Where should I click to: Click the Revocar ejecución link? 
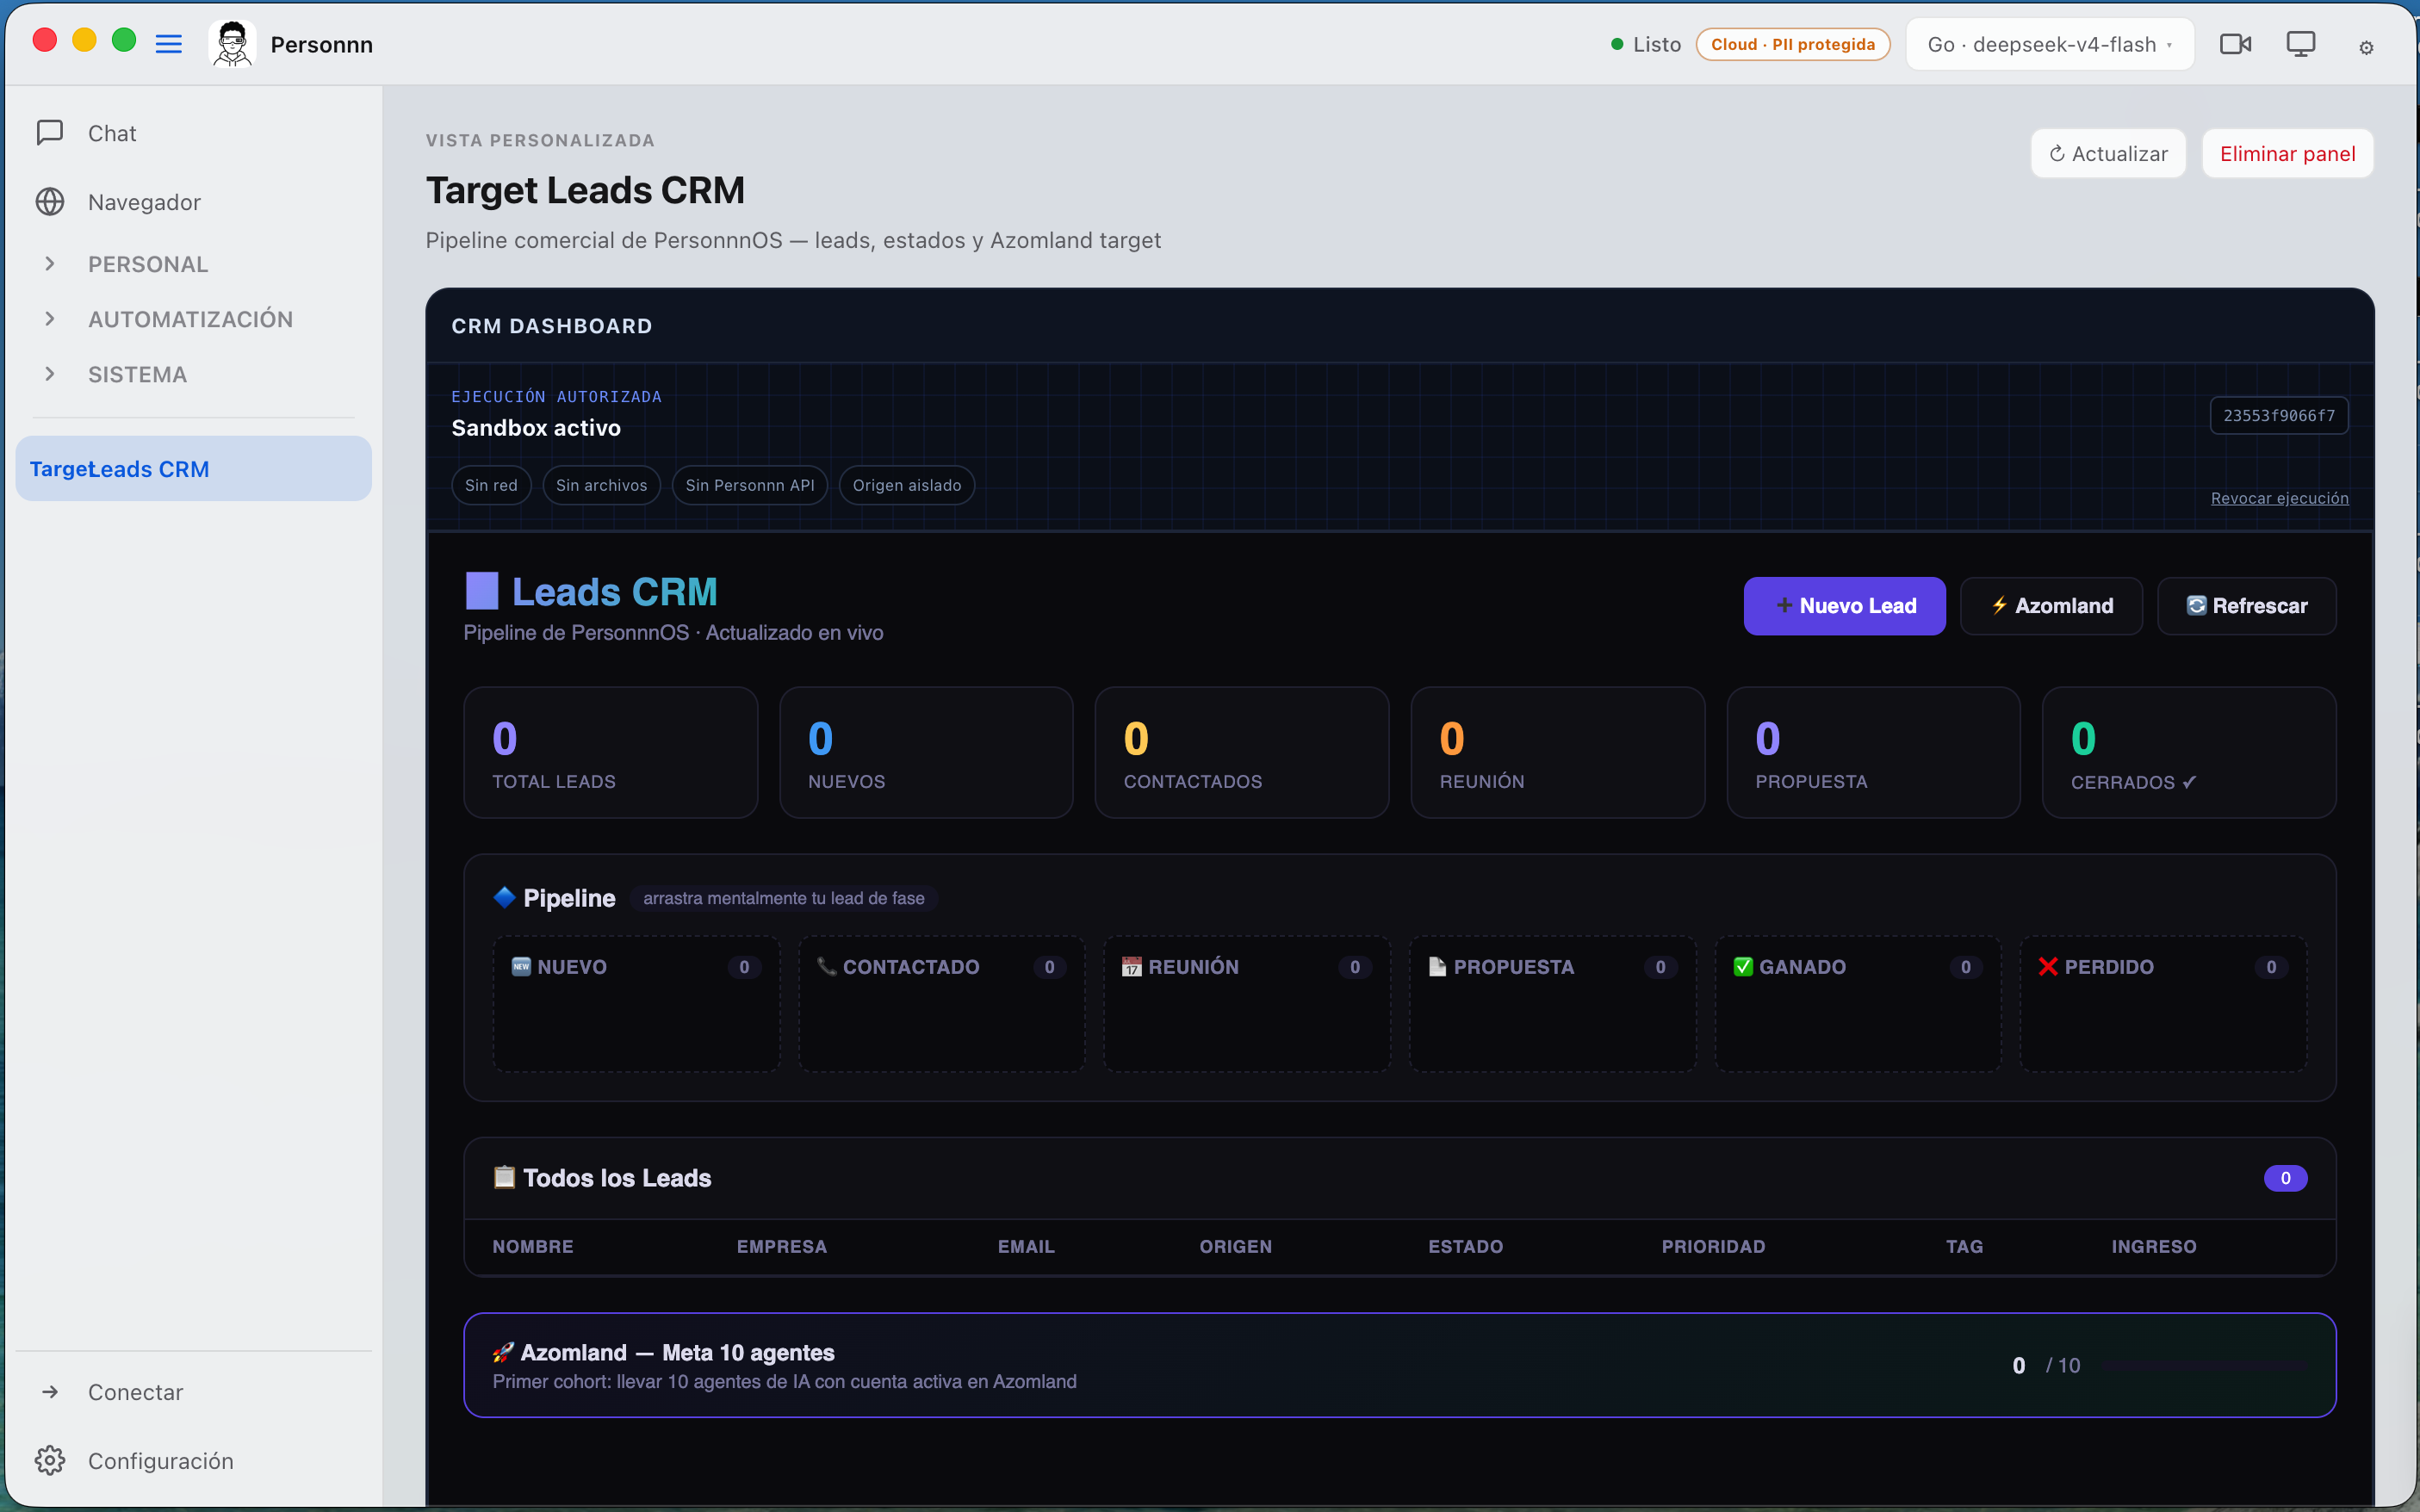pos(2279,498)
